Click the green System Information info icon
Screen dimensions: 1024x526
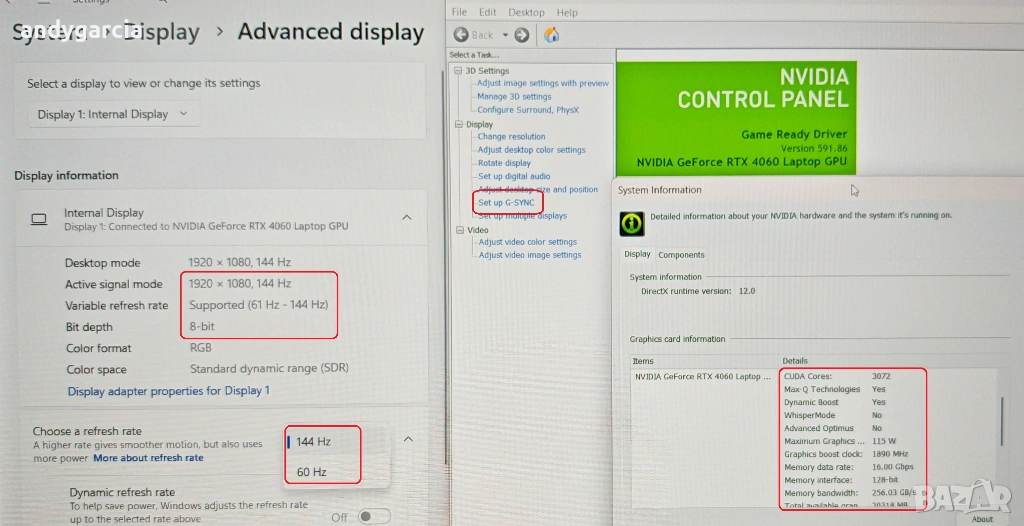click(632, 222)
